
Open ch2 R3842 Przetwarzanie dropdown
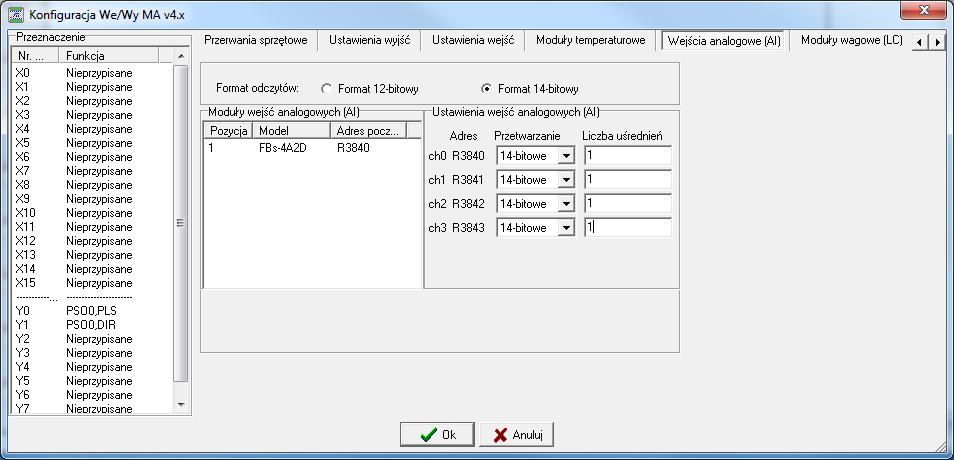click(566, 204)
